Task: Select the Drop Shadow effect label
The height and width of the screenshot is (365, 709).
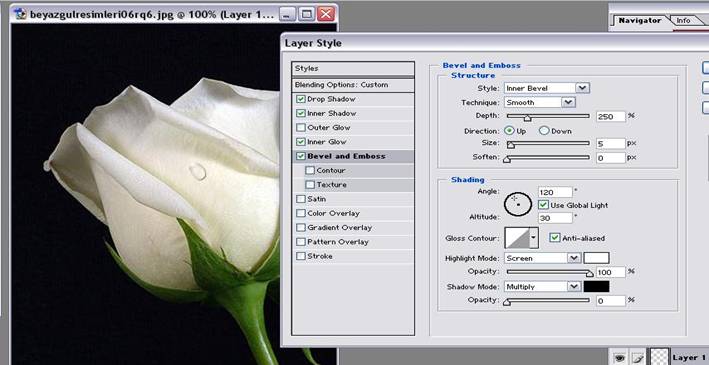Action: coord(331,99)
